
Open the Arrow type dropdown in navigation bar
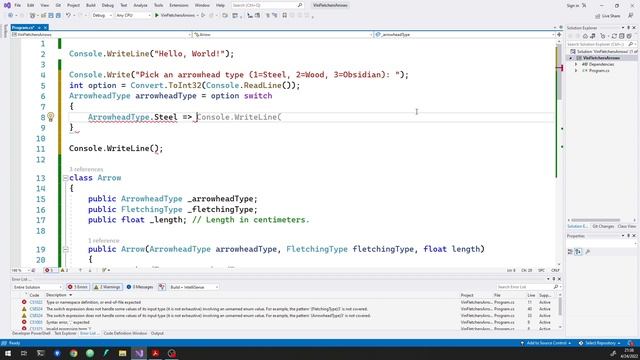282,35
